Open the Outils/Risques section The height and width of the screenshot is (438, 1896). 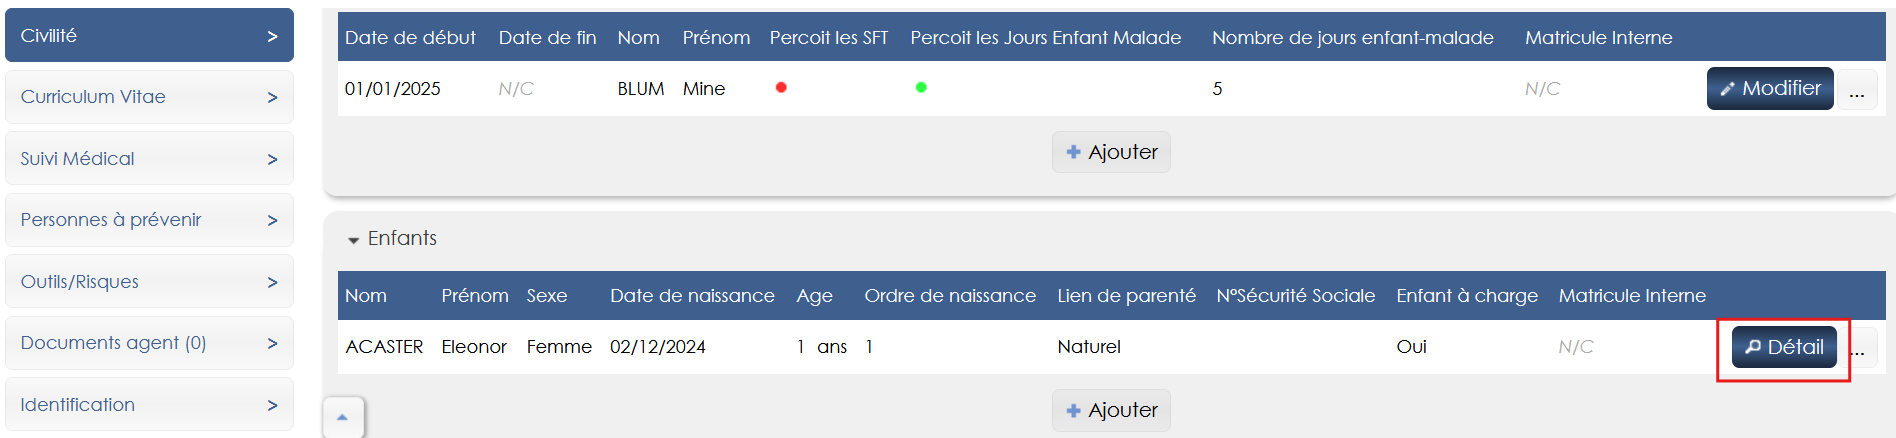149,282
